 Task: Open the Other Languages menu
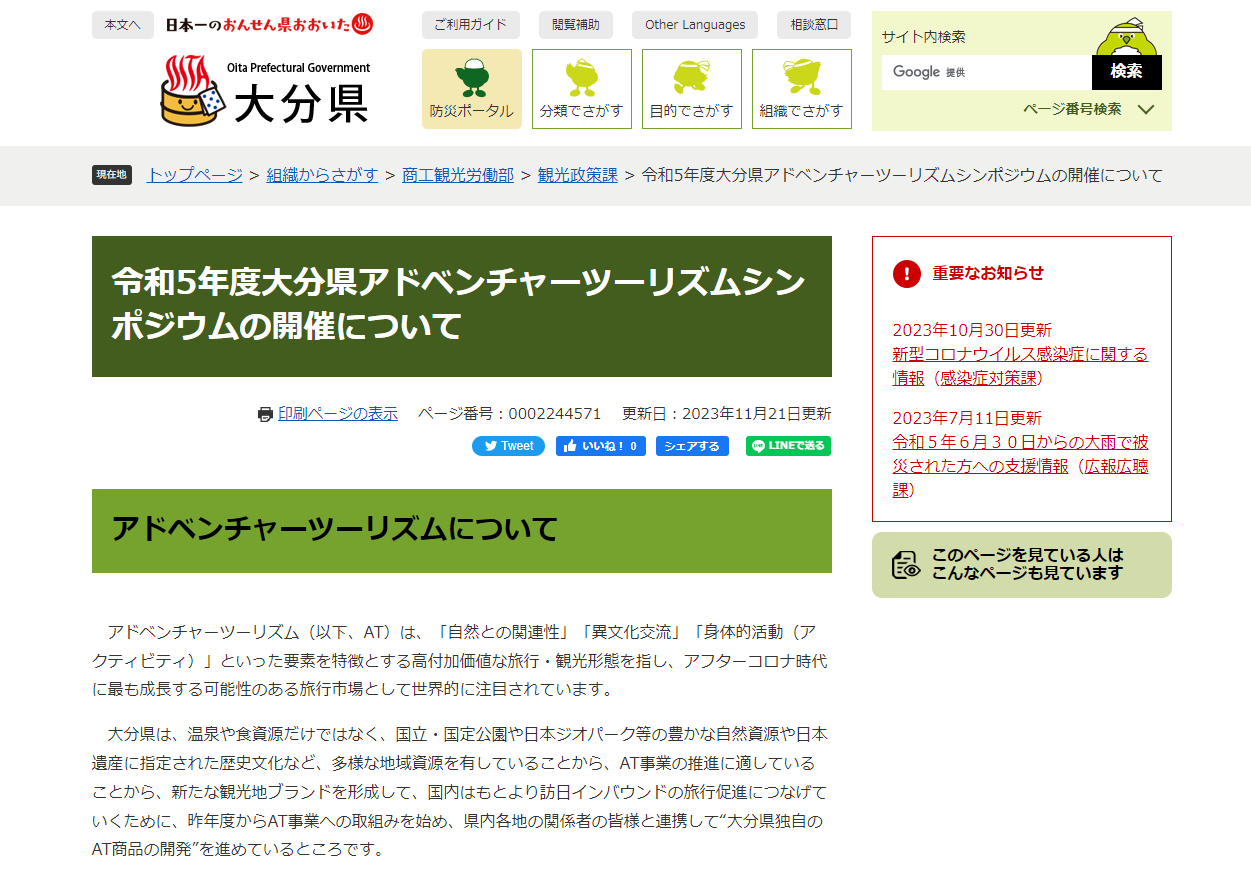(694, 25)
